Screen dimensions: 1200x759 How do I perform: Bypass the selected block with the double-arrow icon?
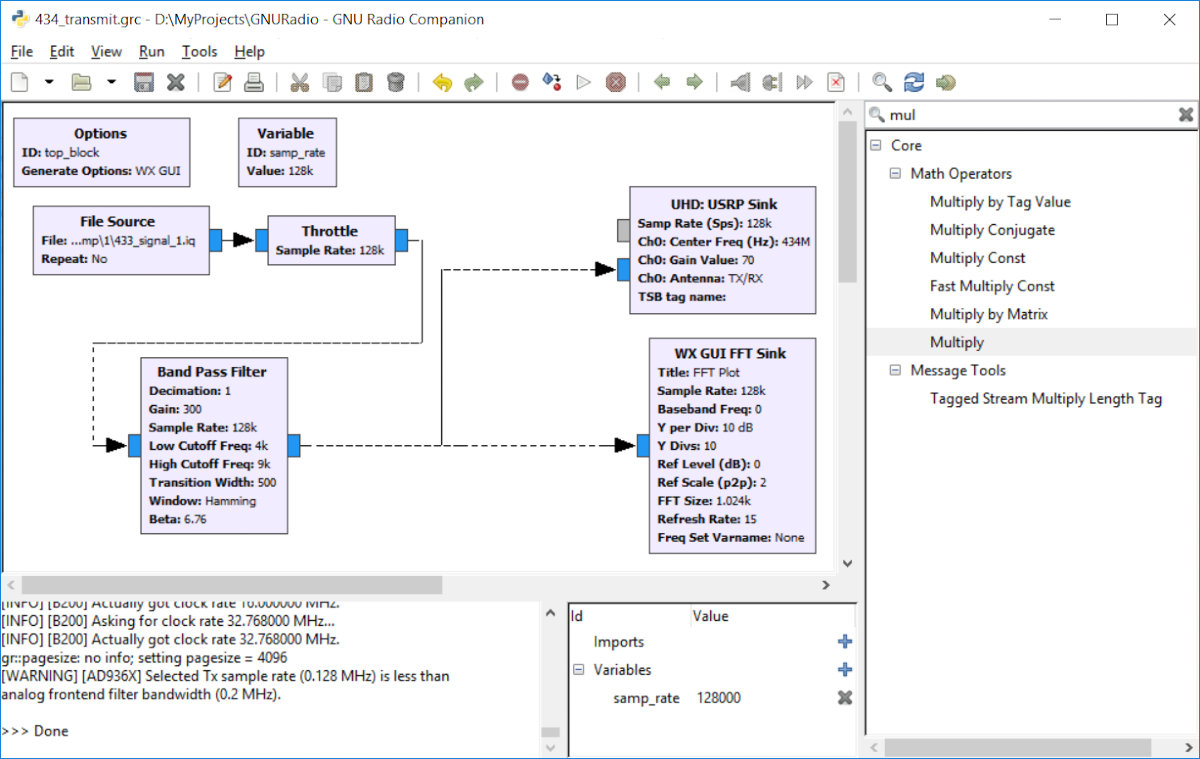(x=804, y=82)
